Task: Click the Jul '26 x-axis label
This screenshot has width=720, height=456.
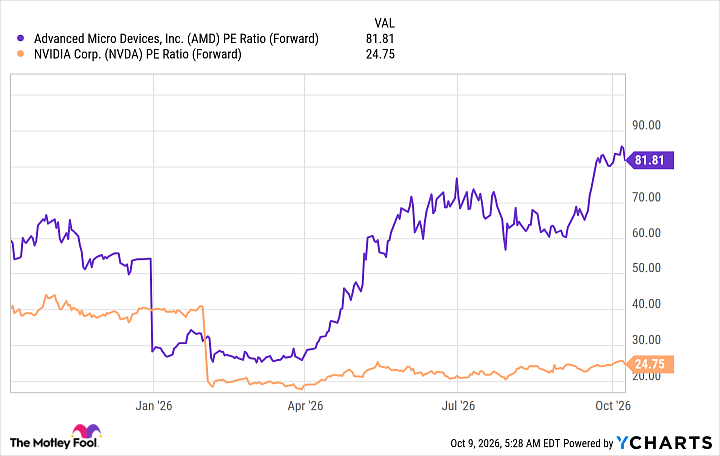Action: pyautogui.click(x=458, y=406)
